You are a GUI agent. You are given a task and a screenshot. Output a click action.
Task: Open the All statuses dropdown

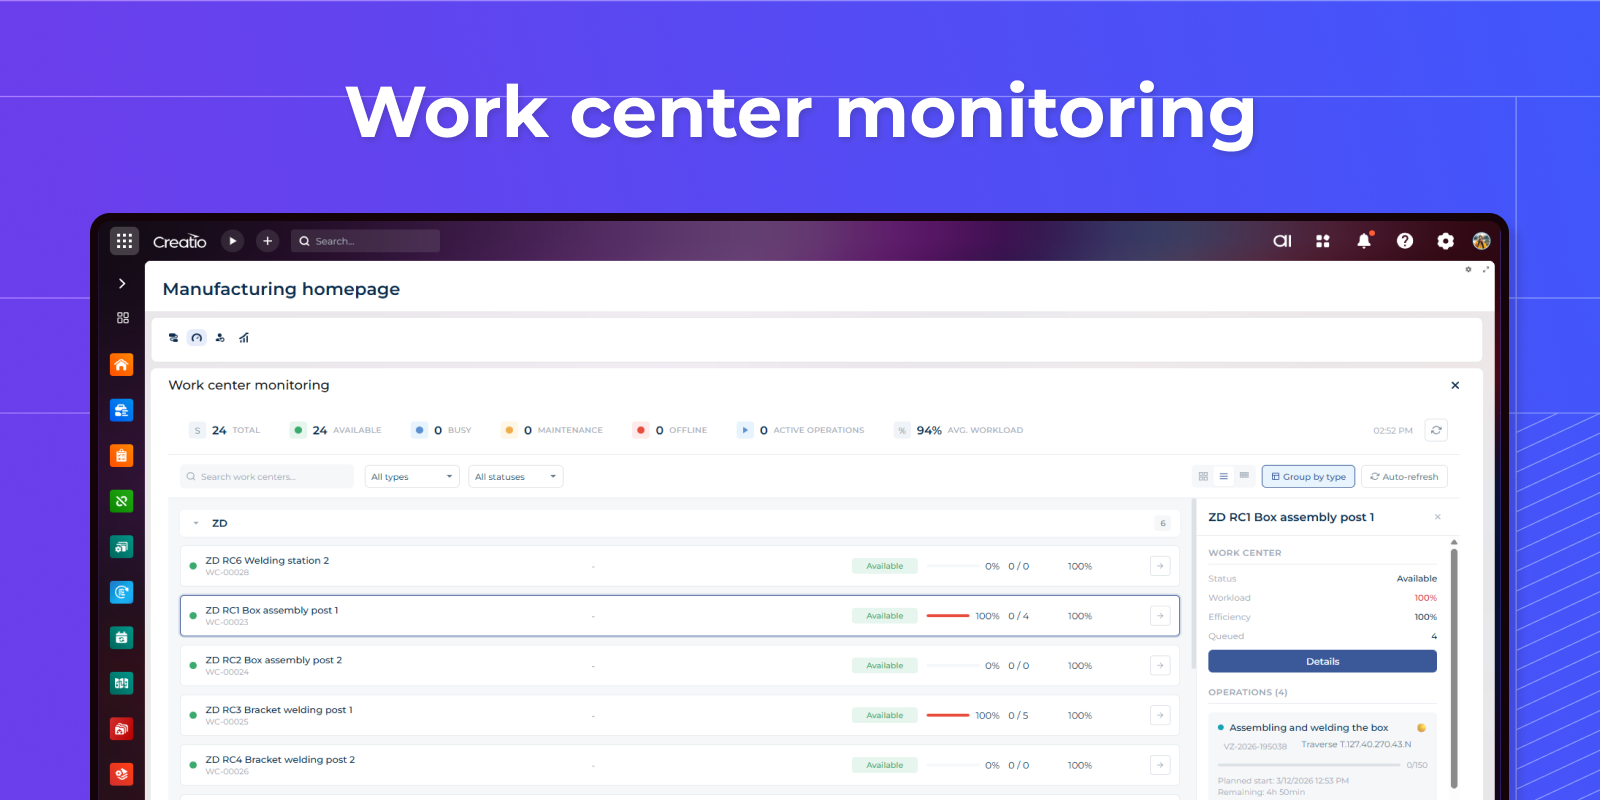(x=515, y=477)
